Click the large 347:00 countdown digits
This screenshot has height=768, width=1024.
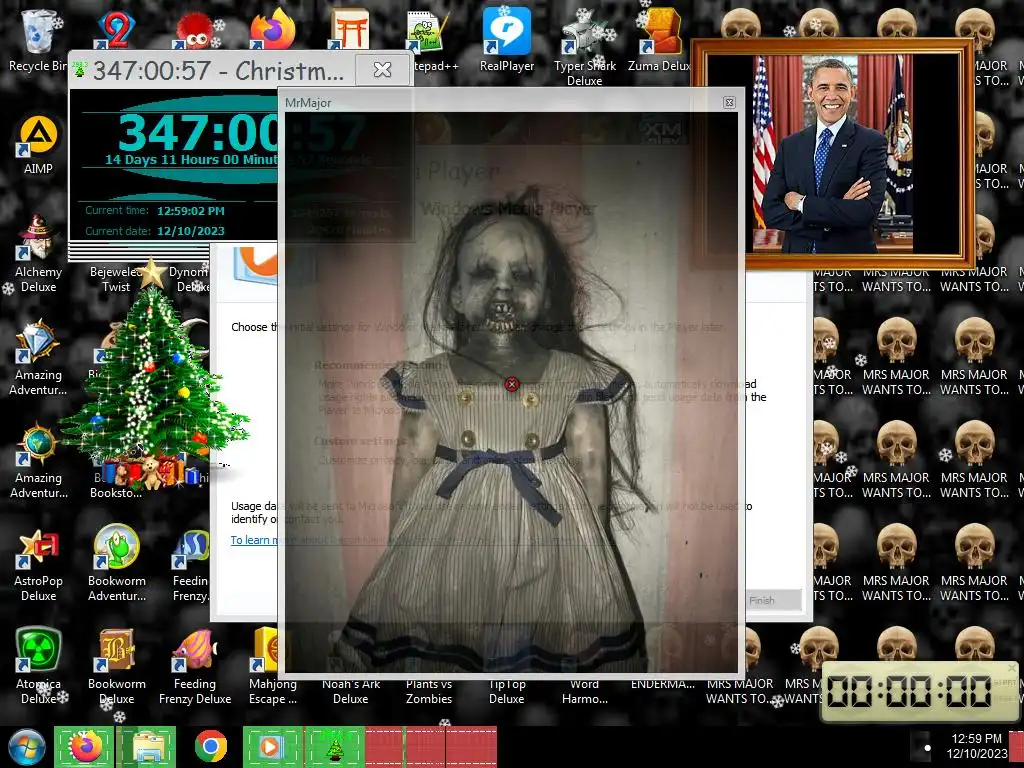(198, 133)
